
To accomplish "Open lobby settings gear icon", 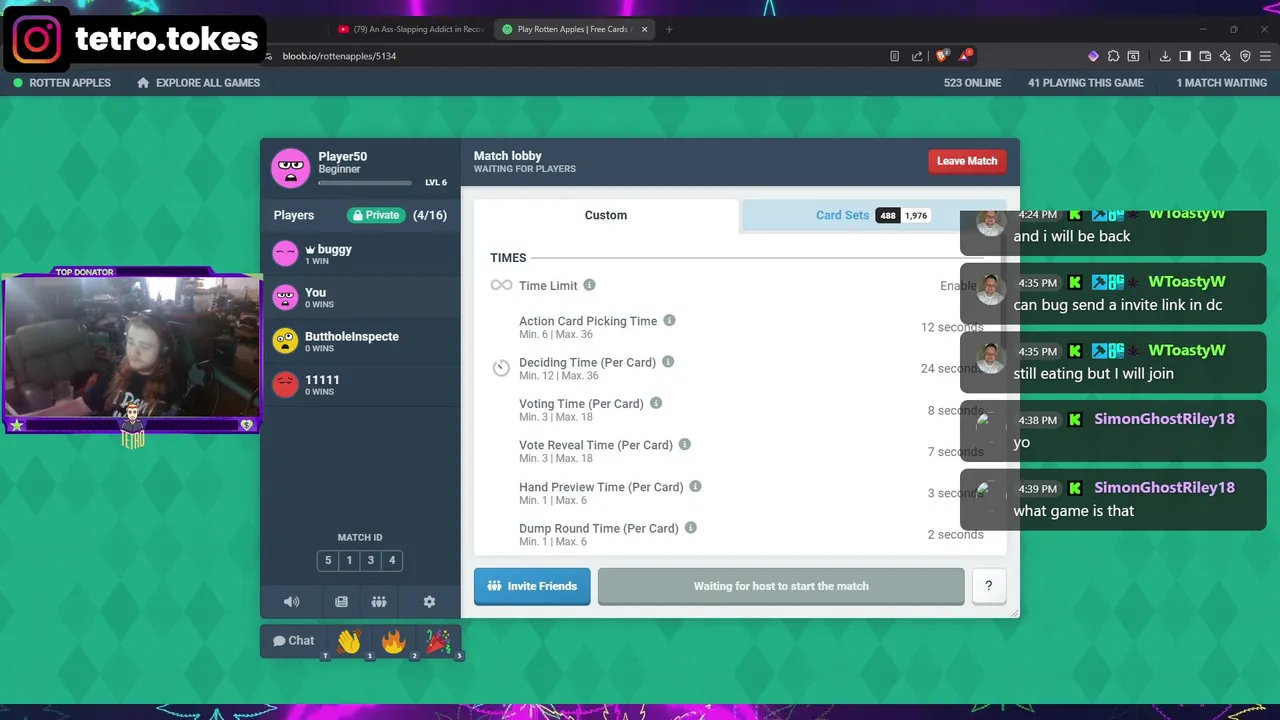I will pyautogui.click(x=429, y=602).
